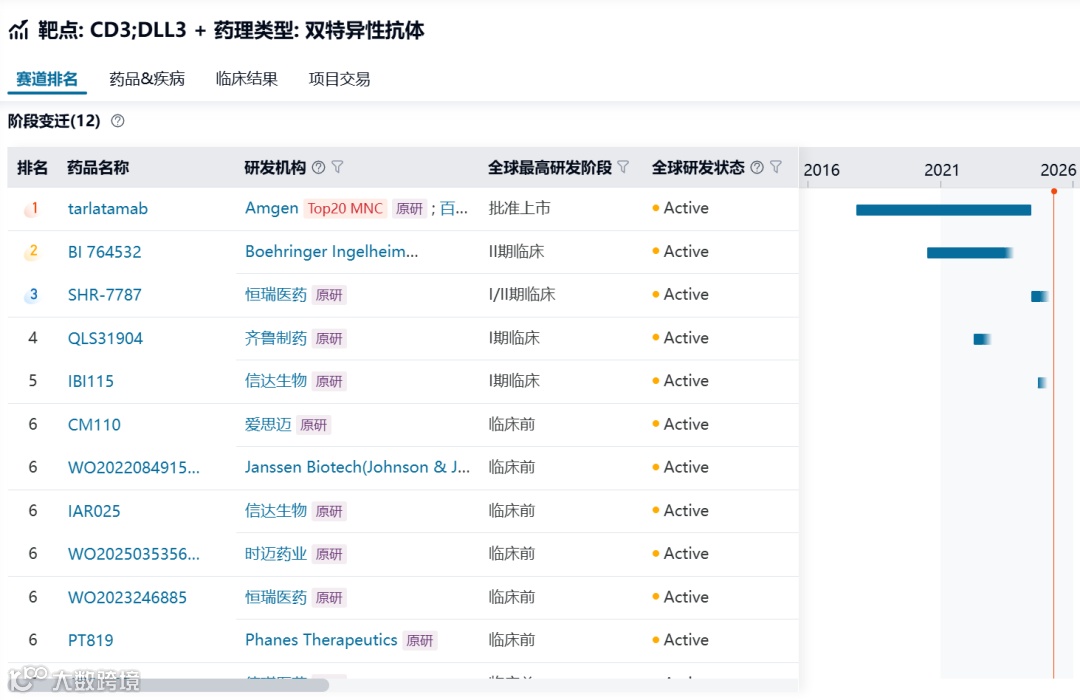Click 药品名称 column header
Image resolution: width=1080 pixels, height=700 pixels.
tap(98, 167)
